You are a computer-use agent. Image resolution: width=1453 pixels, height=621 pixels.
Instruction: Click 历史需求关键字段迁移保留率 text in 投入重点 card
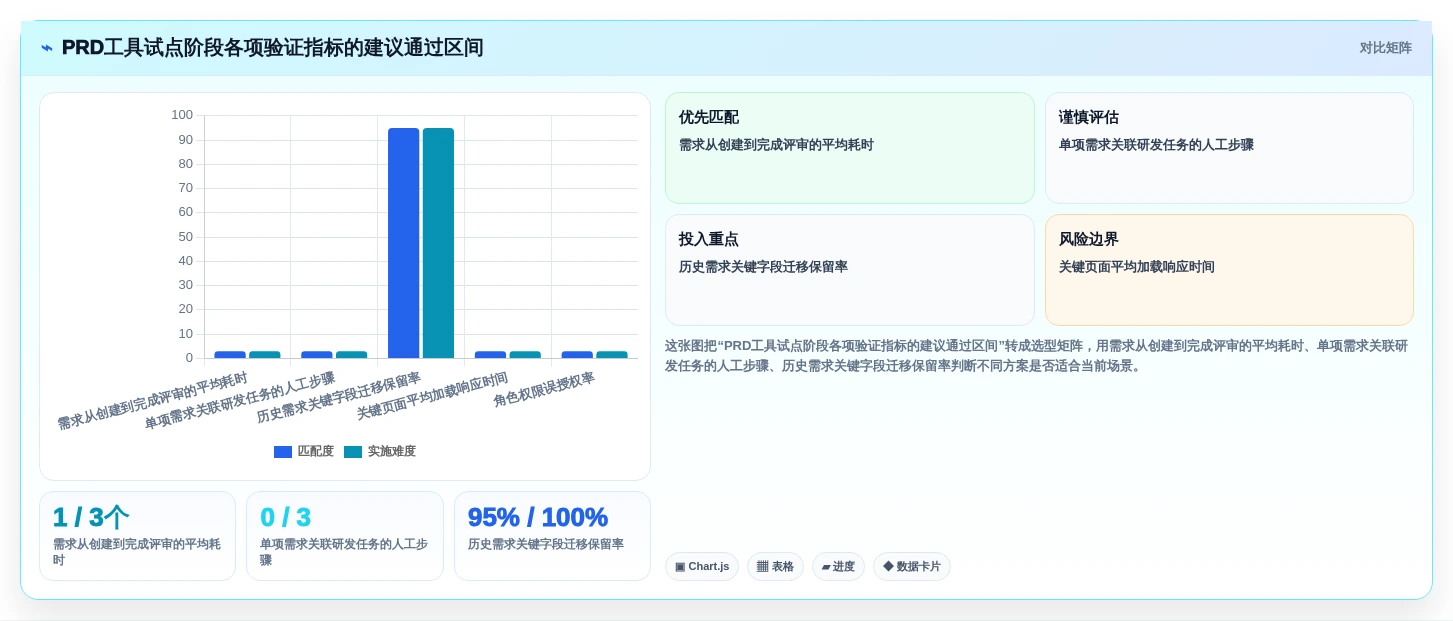[763, 267]
